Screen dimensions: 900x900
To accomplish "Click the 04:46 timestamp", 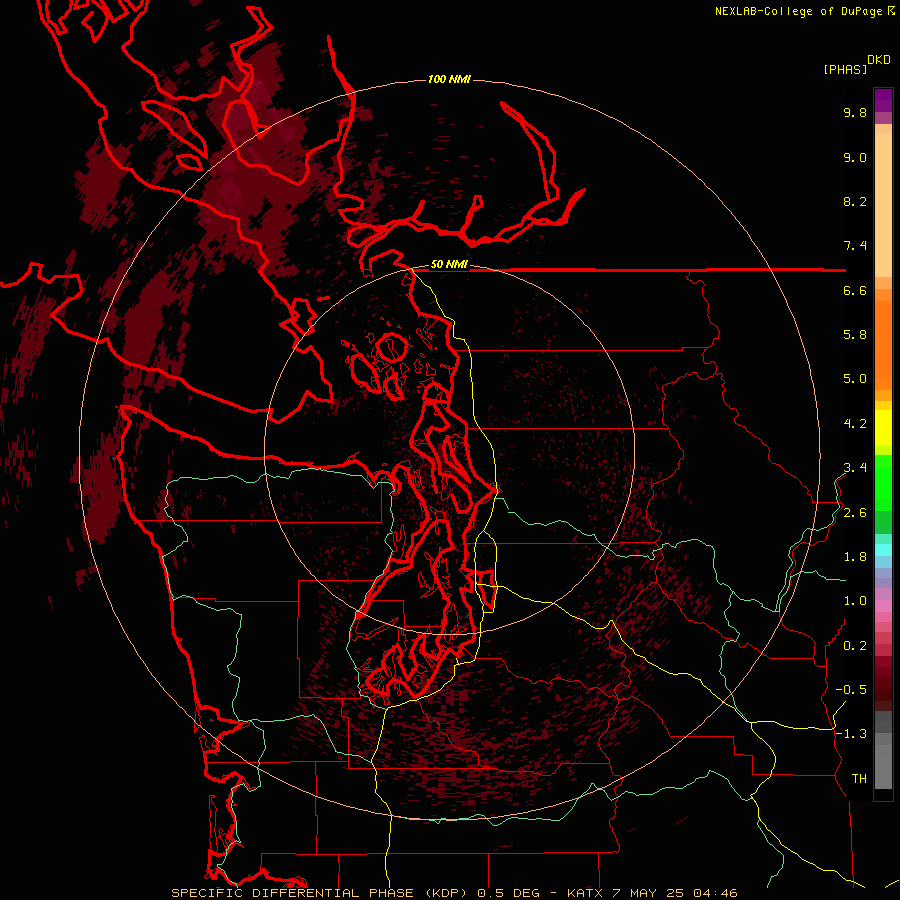I will (x=715, y=893).
